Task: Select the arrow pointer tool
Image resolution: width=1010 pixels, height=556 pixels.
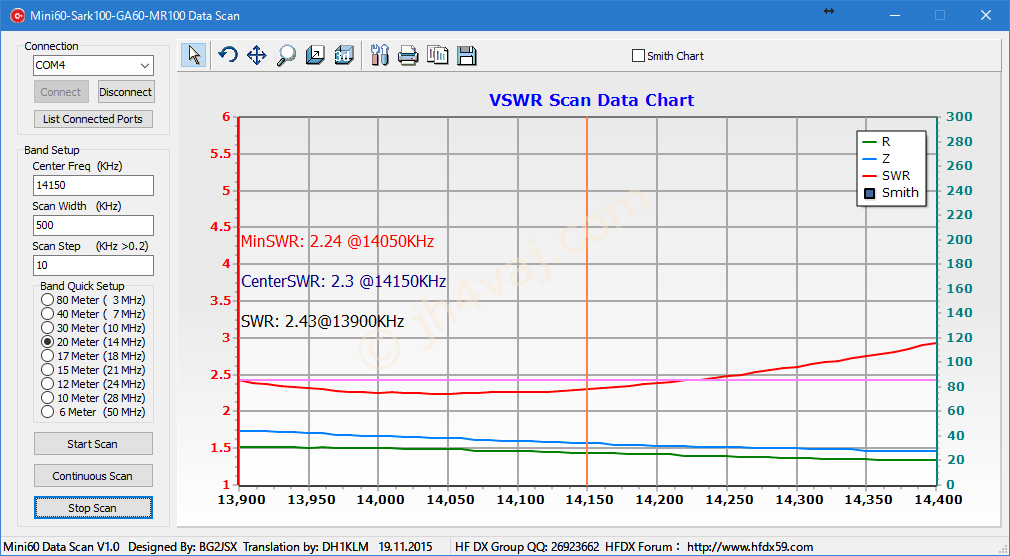Action: (x=194, y=55)
